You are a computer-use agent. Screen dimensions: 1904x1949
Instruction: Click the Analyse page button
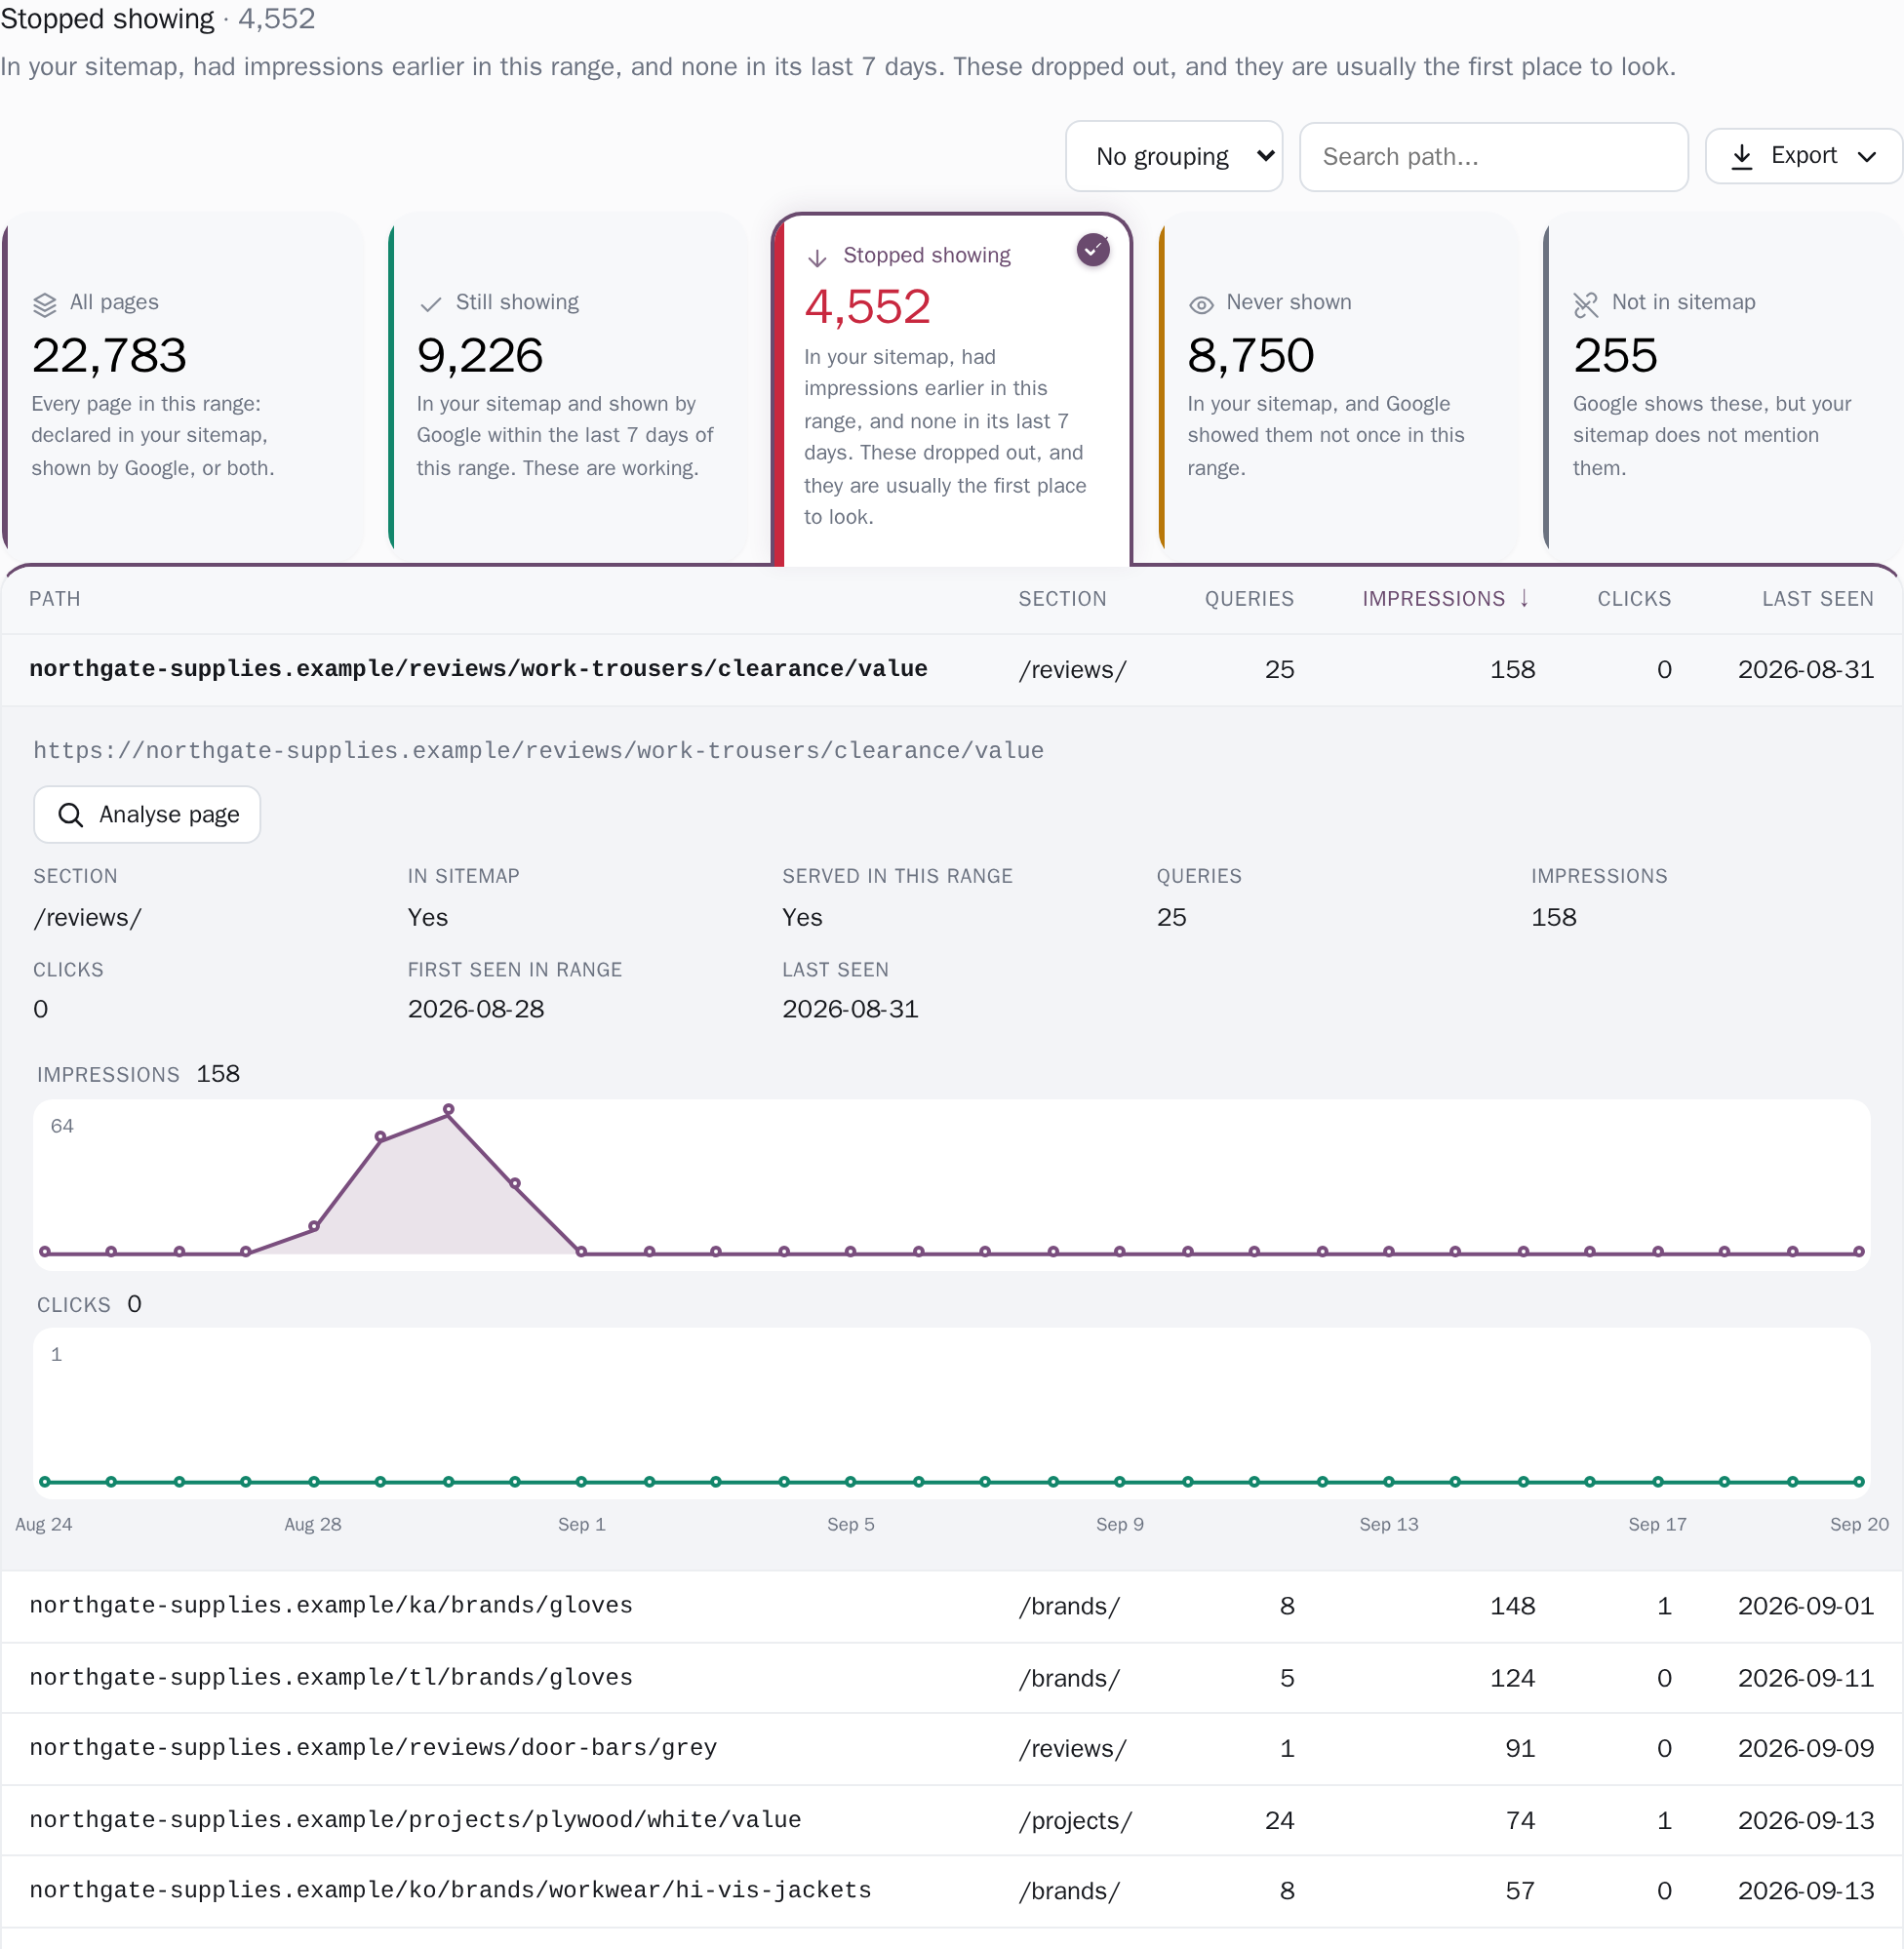pos(147,815)
